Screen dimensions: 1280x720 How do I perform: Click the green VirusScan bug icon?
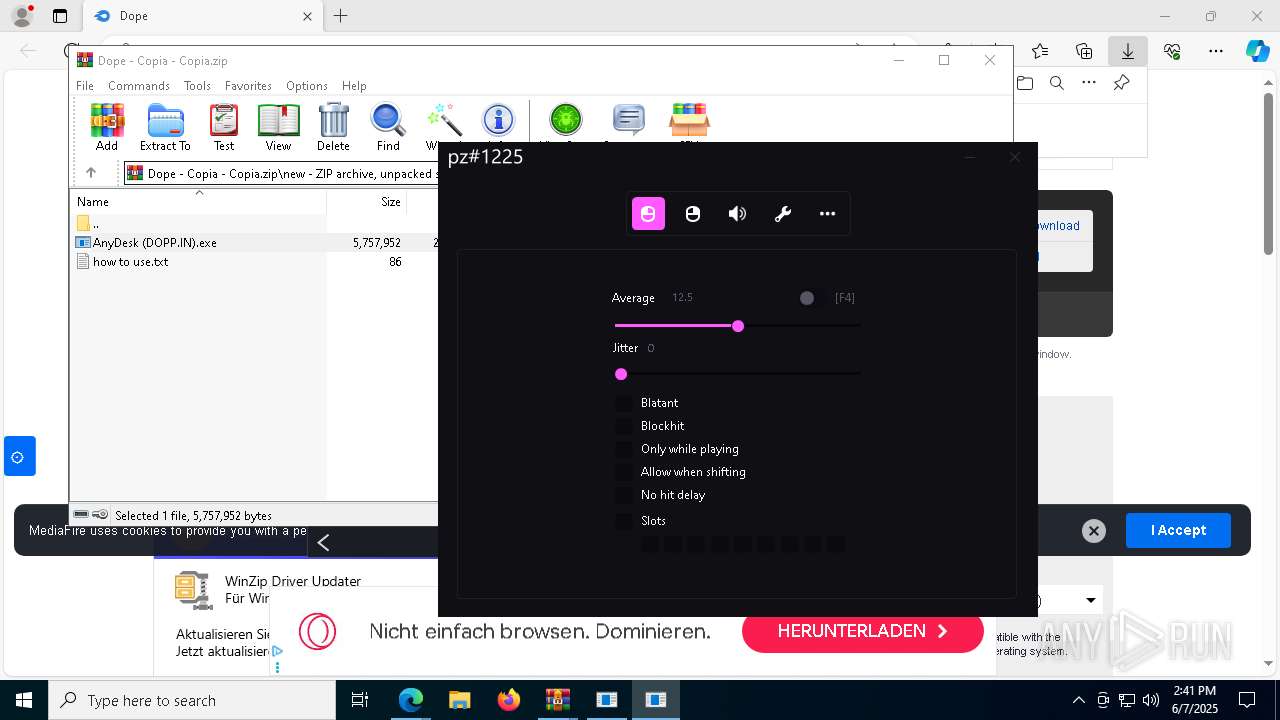pos(566,122)
